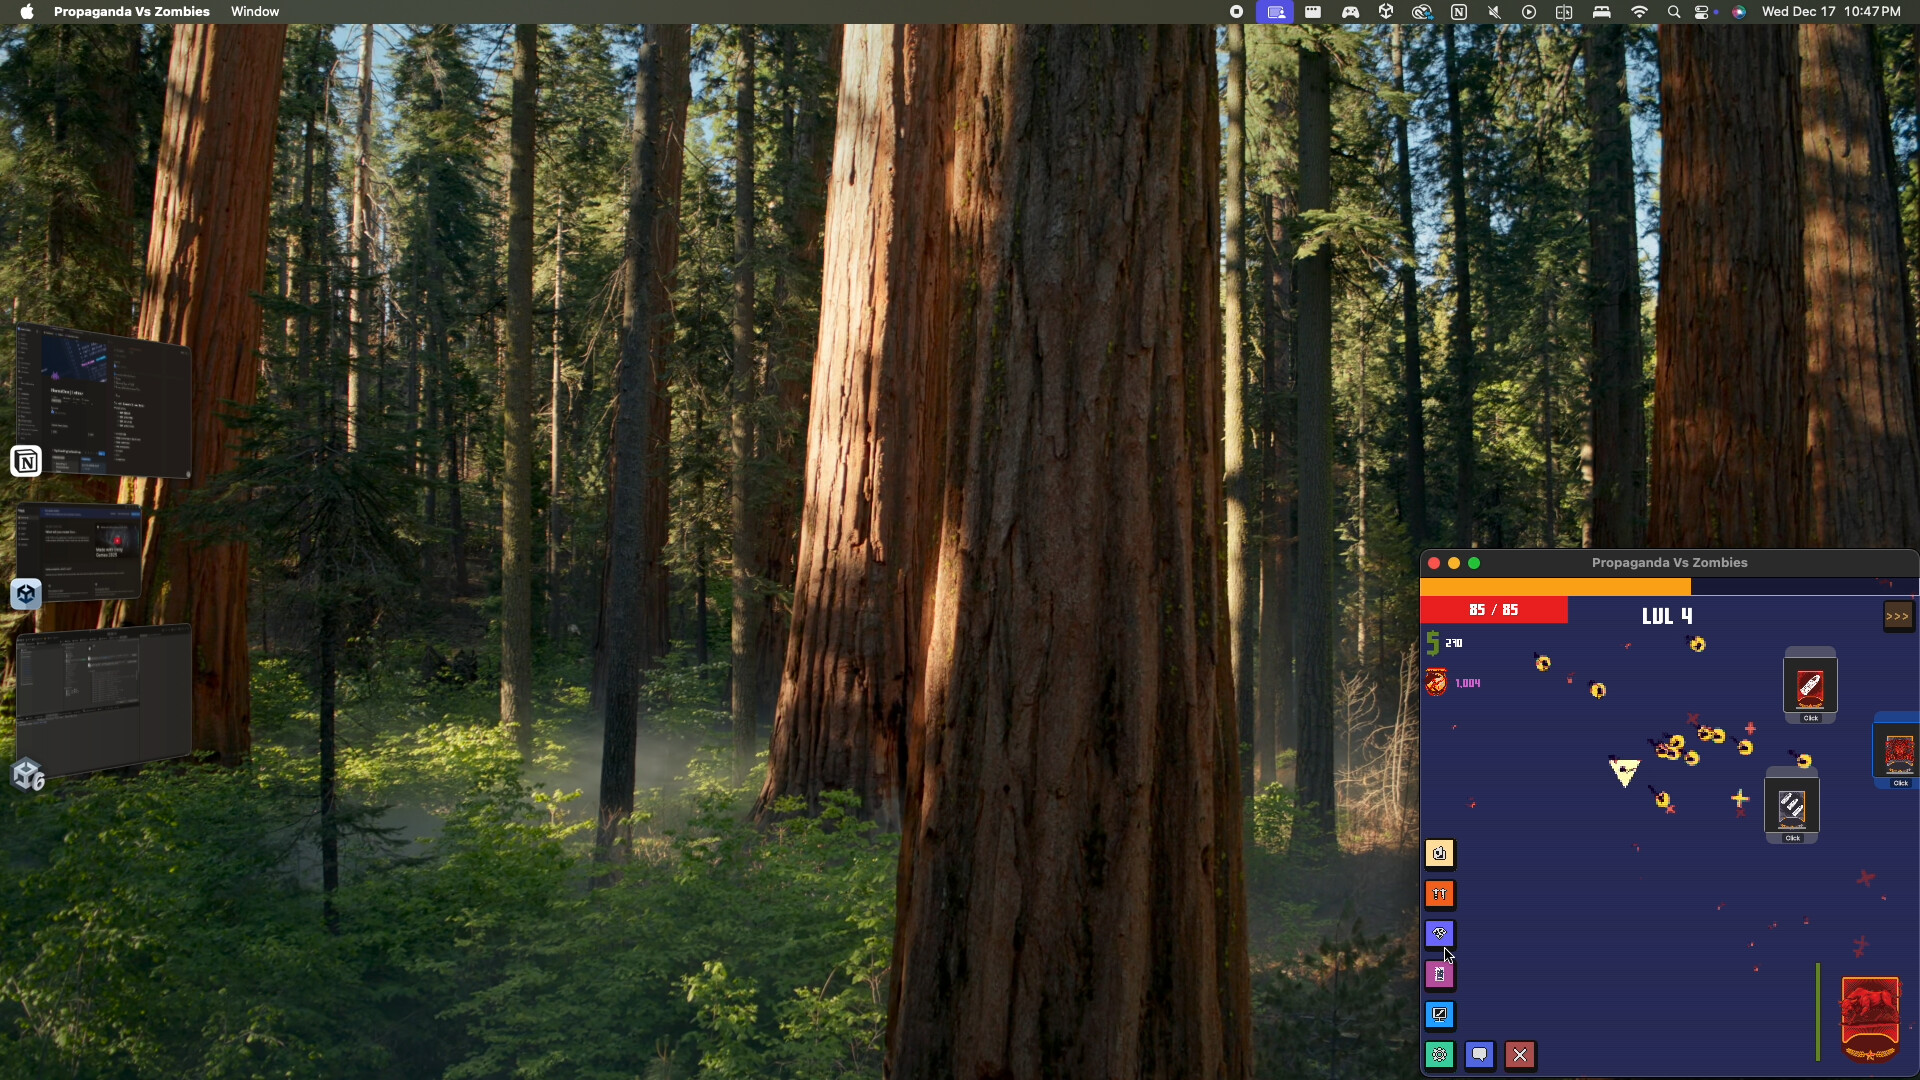Select the yellow poster tool in game sidebar
Viewport: 1920px width, 1080px height.
coord(1440,853)
